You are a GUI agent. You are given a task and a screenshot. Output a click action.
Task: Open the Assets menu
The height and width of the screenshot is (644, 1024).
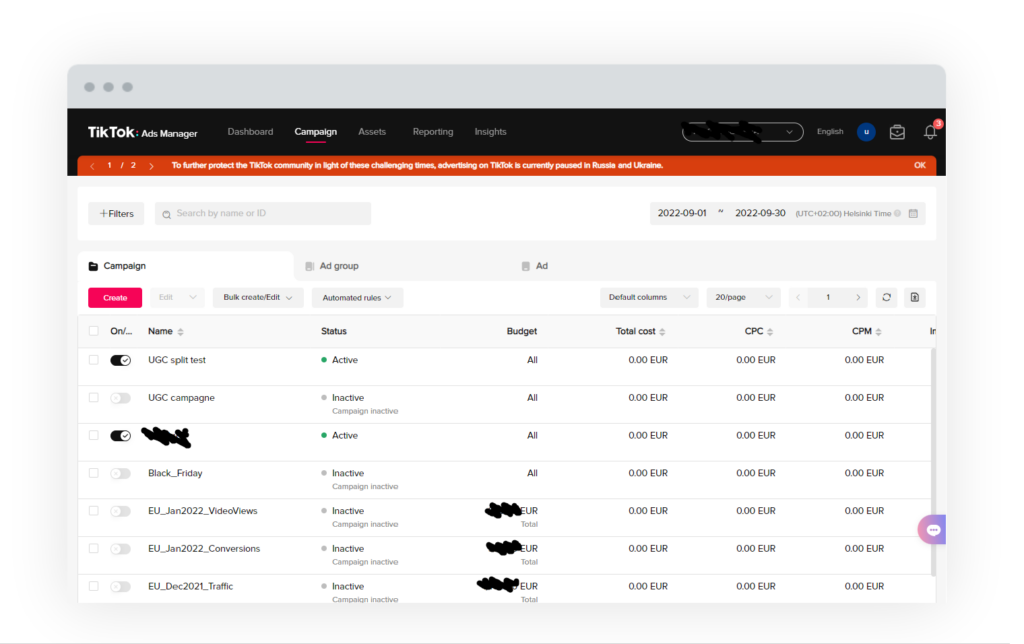coord(372,132)
